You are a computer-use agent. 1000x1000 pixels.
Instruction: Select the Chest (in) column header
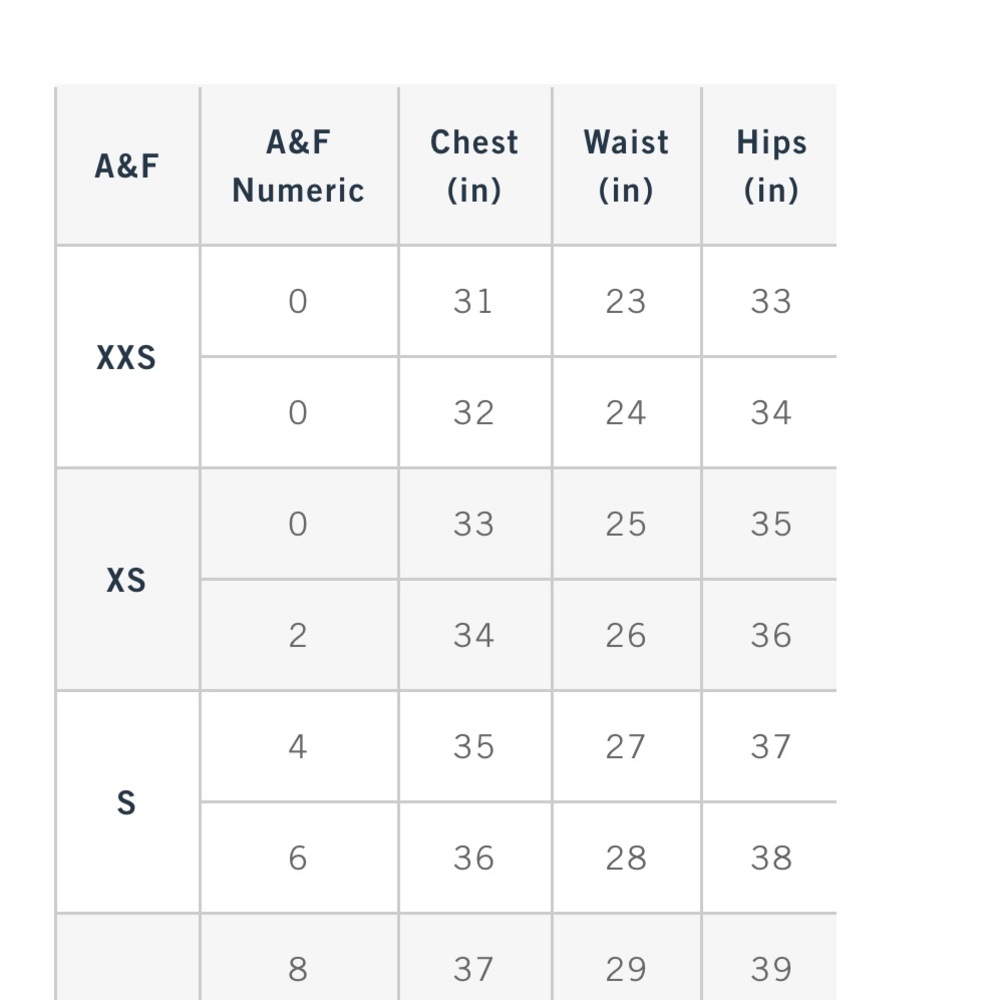474,166
